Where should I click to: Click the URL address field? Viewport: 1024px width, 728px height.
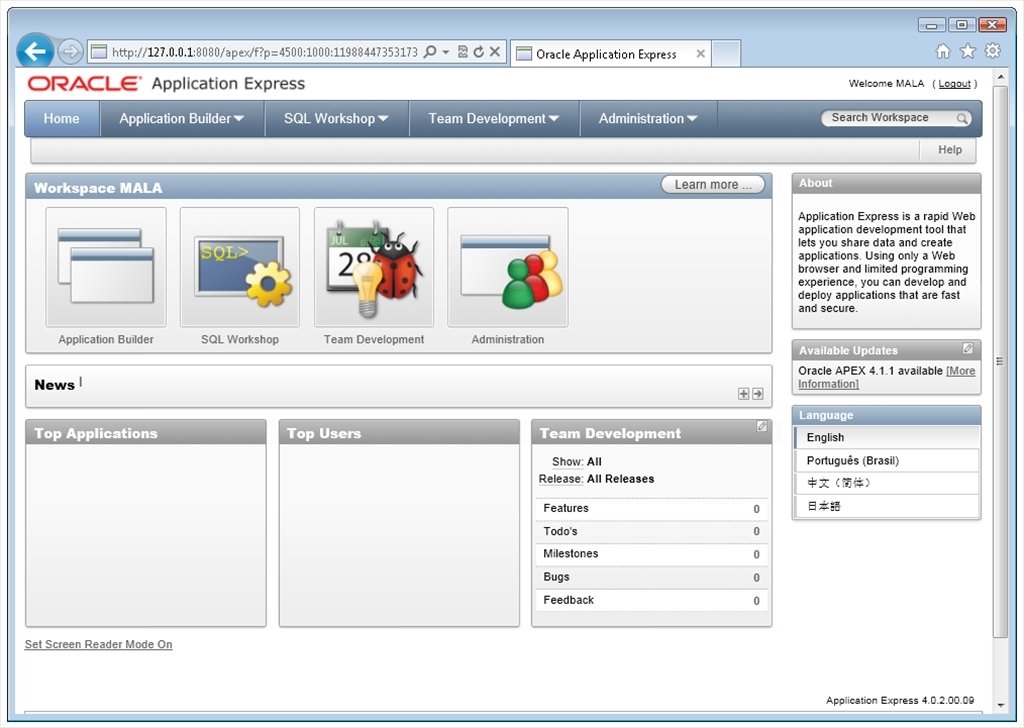[264, 52]
